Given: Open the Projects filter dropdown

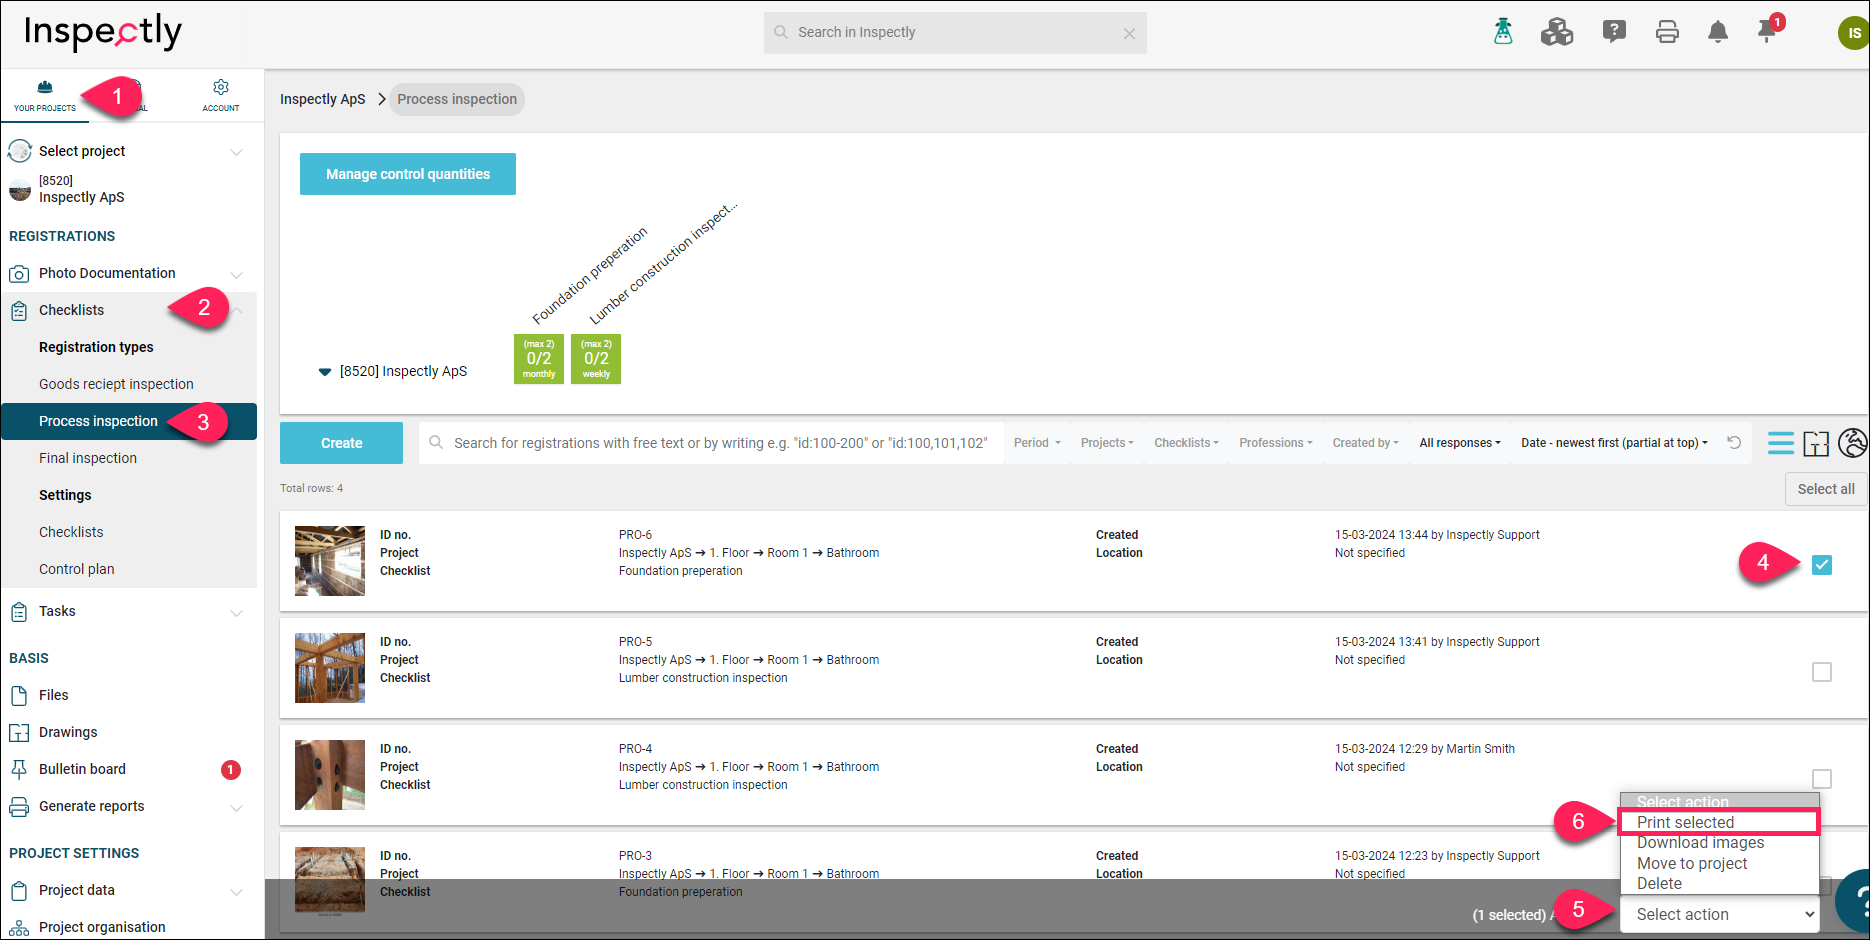Looking at the screenshot, I should coord(1107,443).
